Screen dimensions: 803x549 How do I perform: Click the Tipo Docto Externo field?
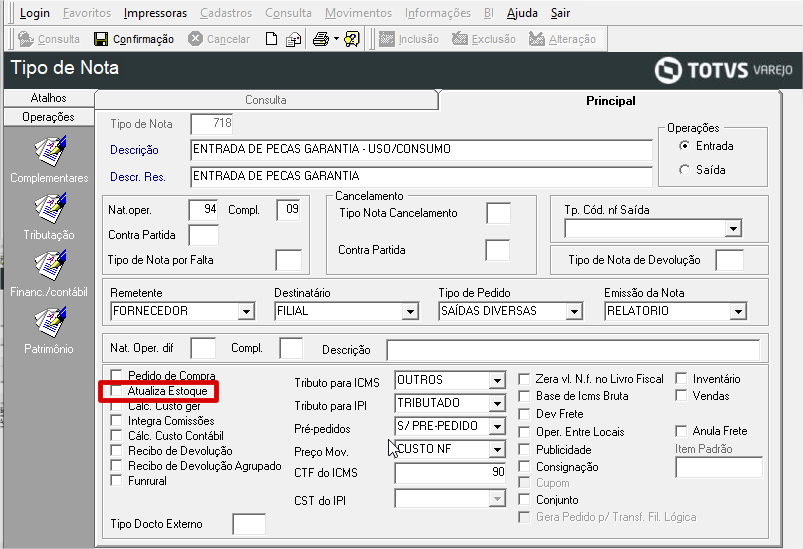coord(249,524)
